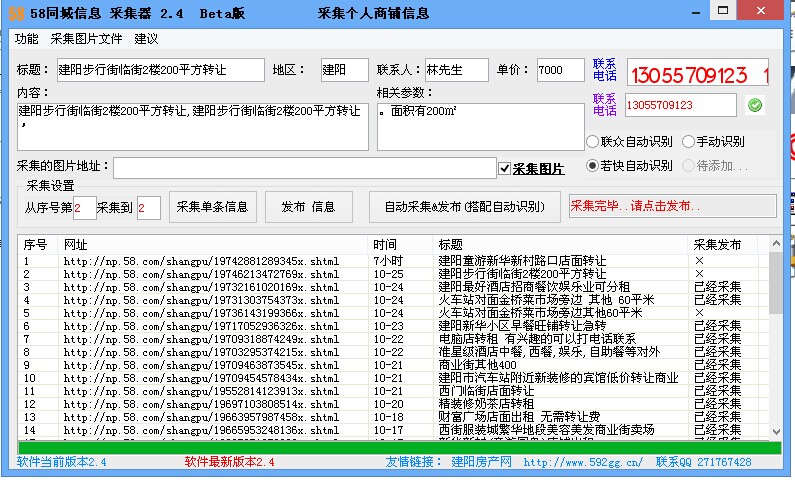Select the 若快自动识别 radio option
Viewport: 795px width, 482px height.
(x=593, y=166)
